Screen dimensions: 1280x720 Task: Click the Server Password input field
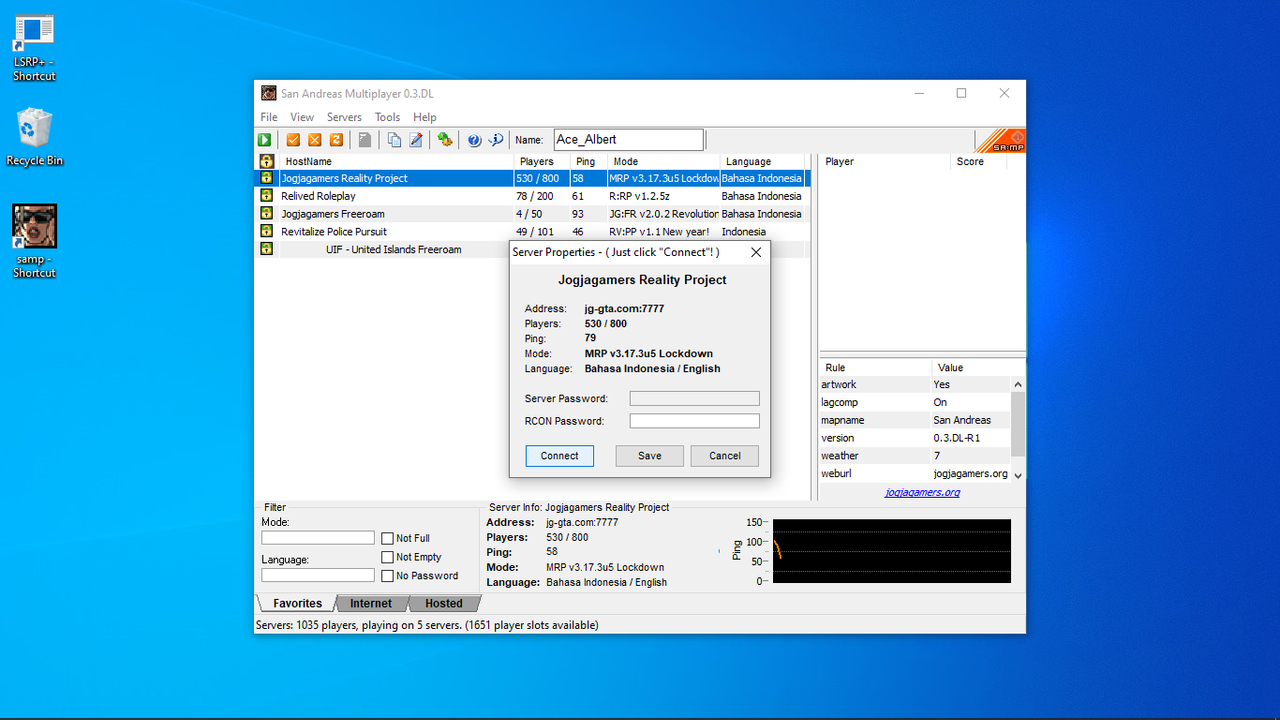coord(694,398)
